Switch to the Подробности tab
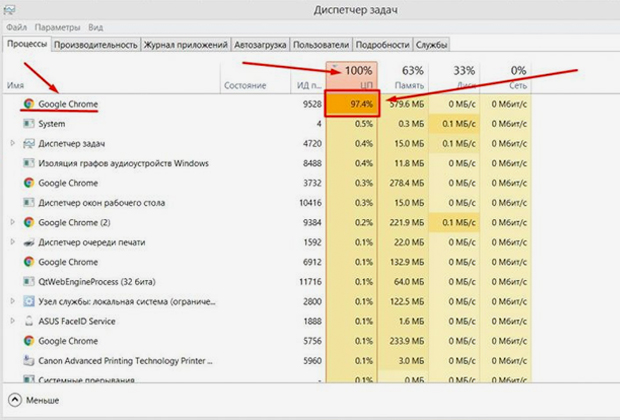This screenshot has height=420, width=620. tap(382, 45)
